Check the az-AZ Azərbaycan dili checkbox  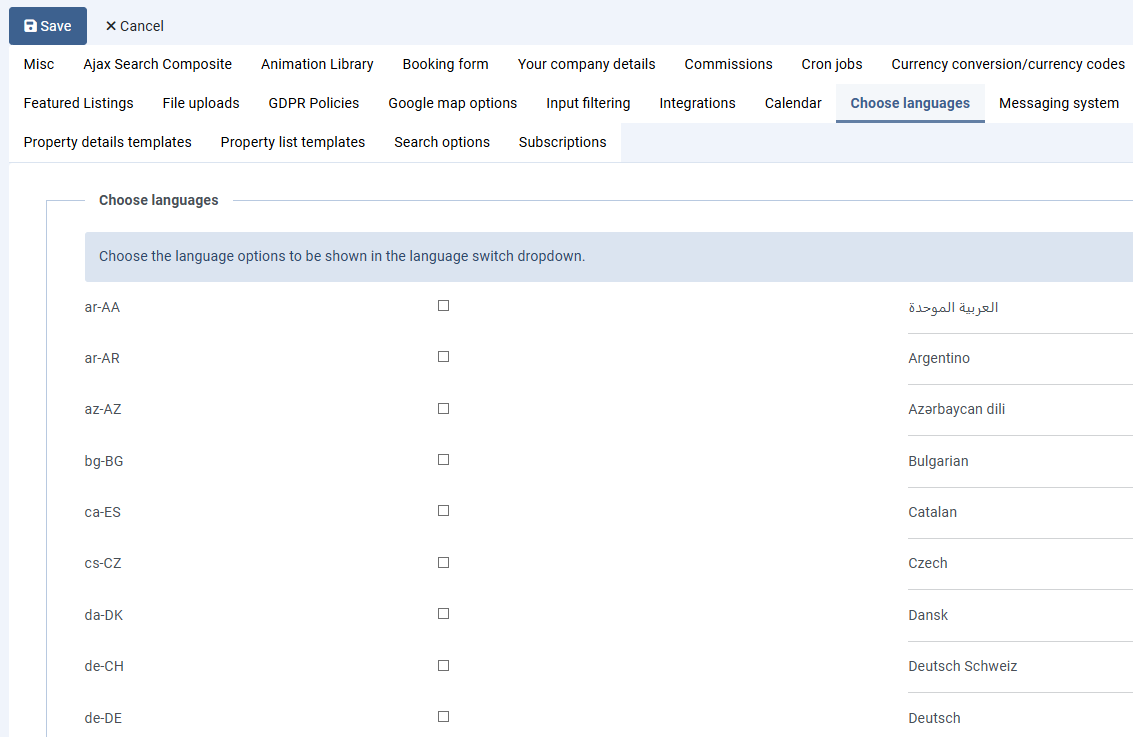(x=443, y=409)
